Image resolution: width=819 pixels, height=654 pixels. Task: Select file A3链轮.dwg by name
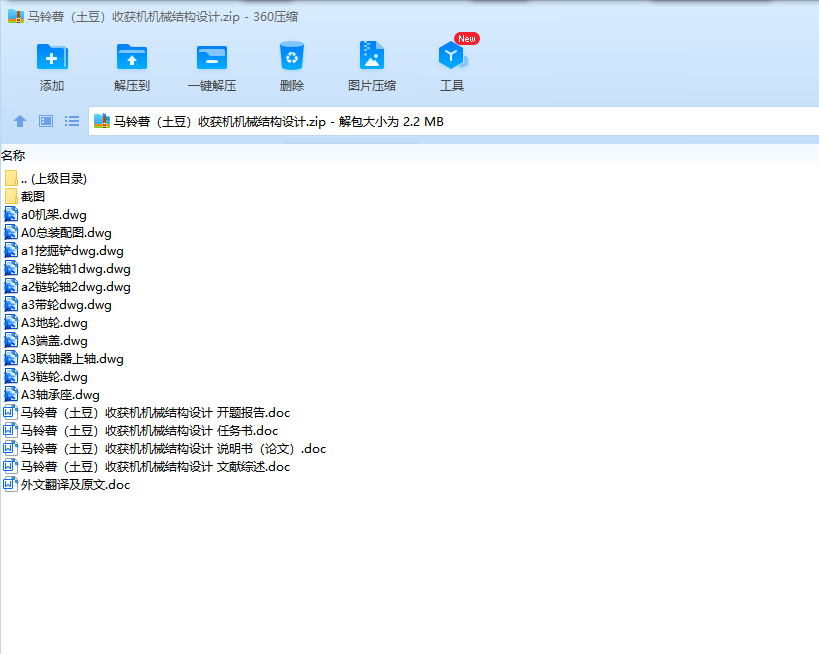(x=54, y=377)
